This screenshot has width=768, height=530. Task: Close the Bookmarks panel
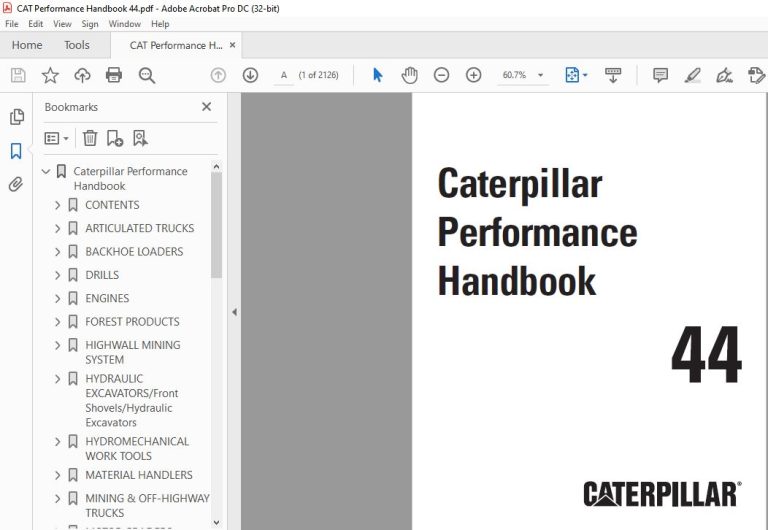(x=207, y=107)
